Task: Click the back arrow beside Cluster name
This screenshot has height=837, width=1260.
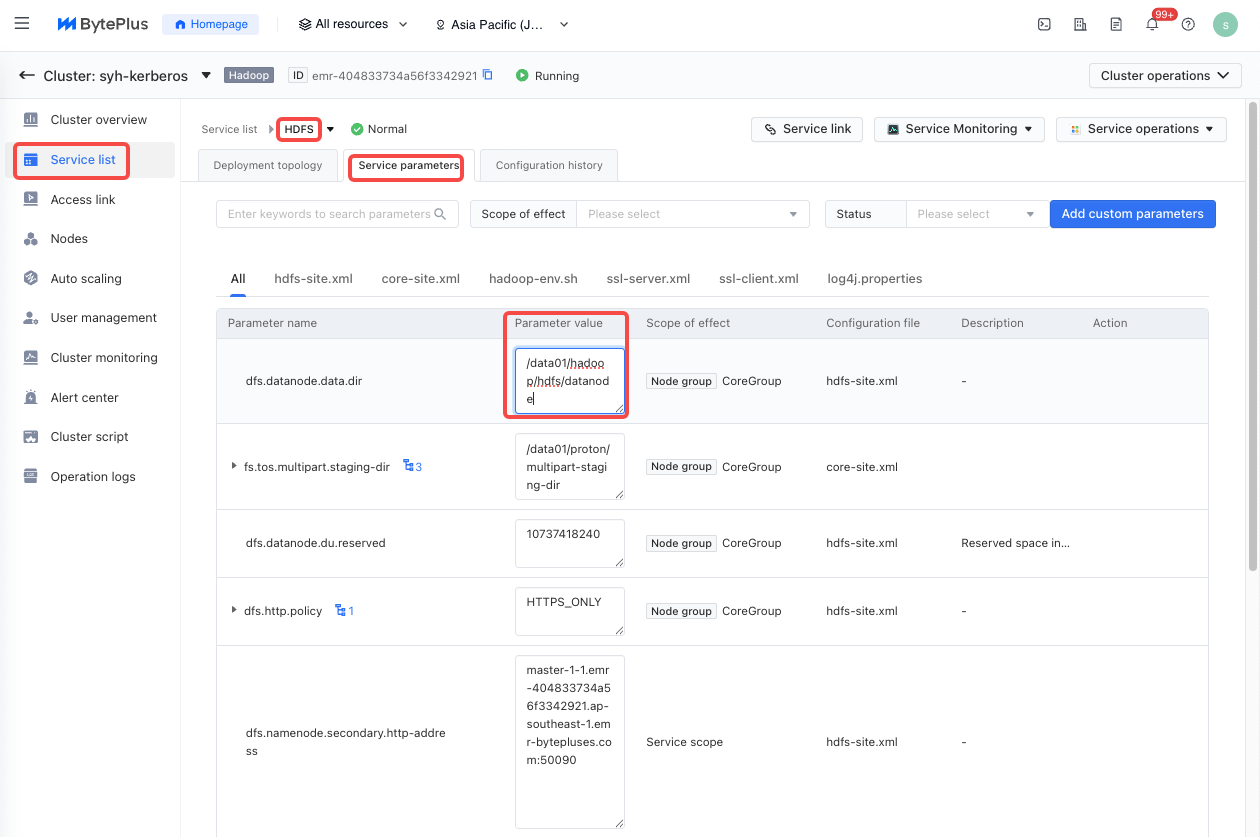Action: click(27, 76)
